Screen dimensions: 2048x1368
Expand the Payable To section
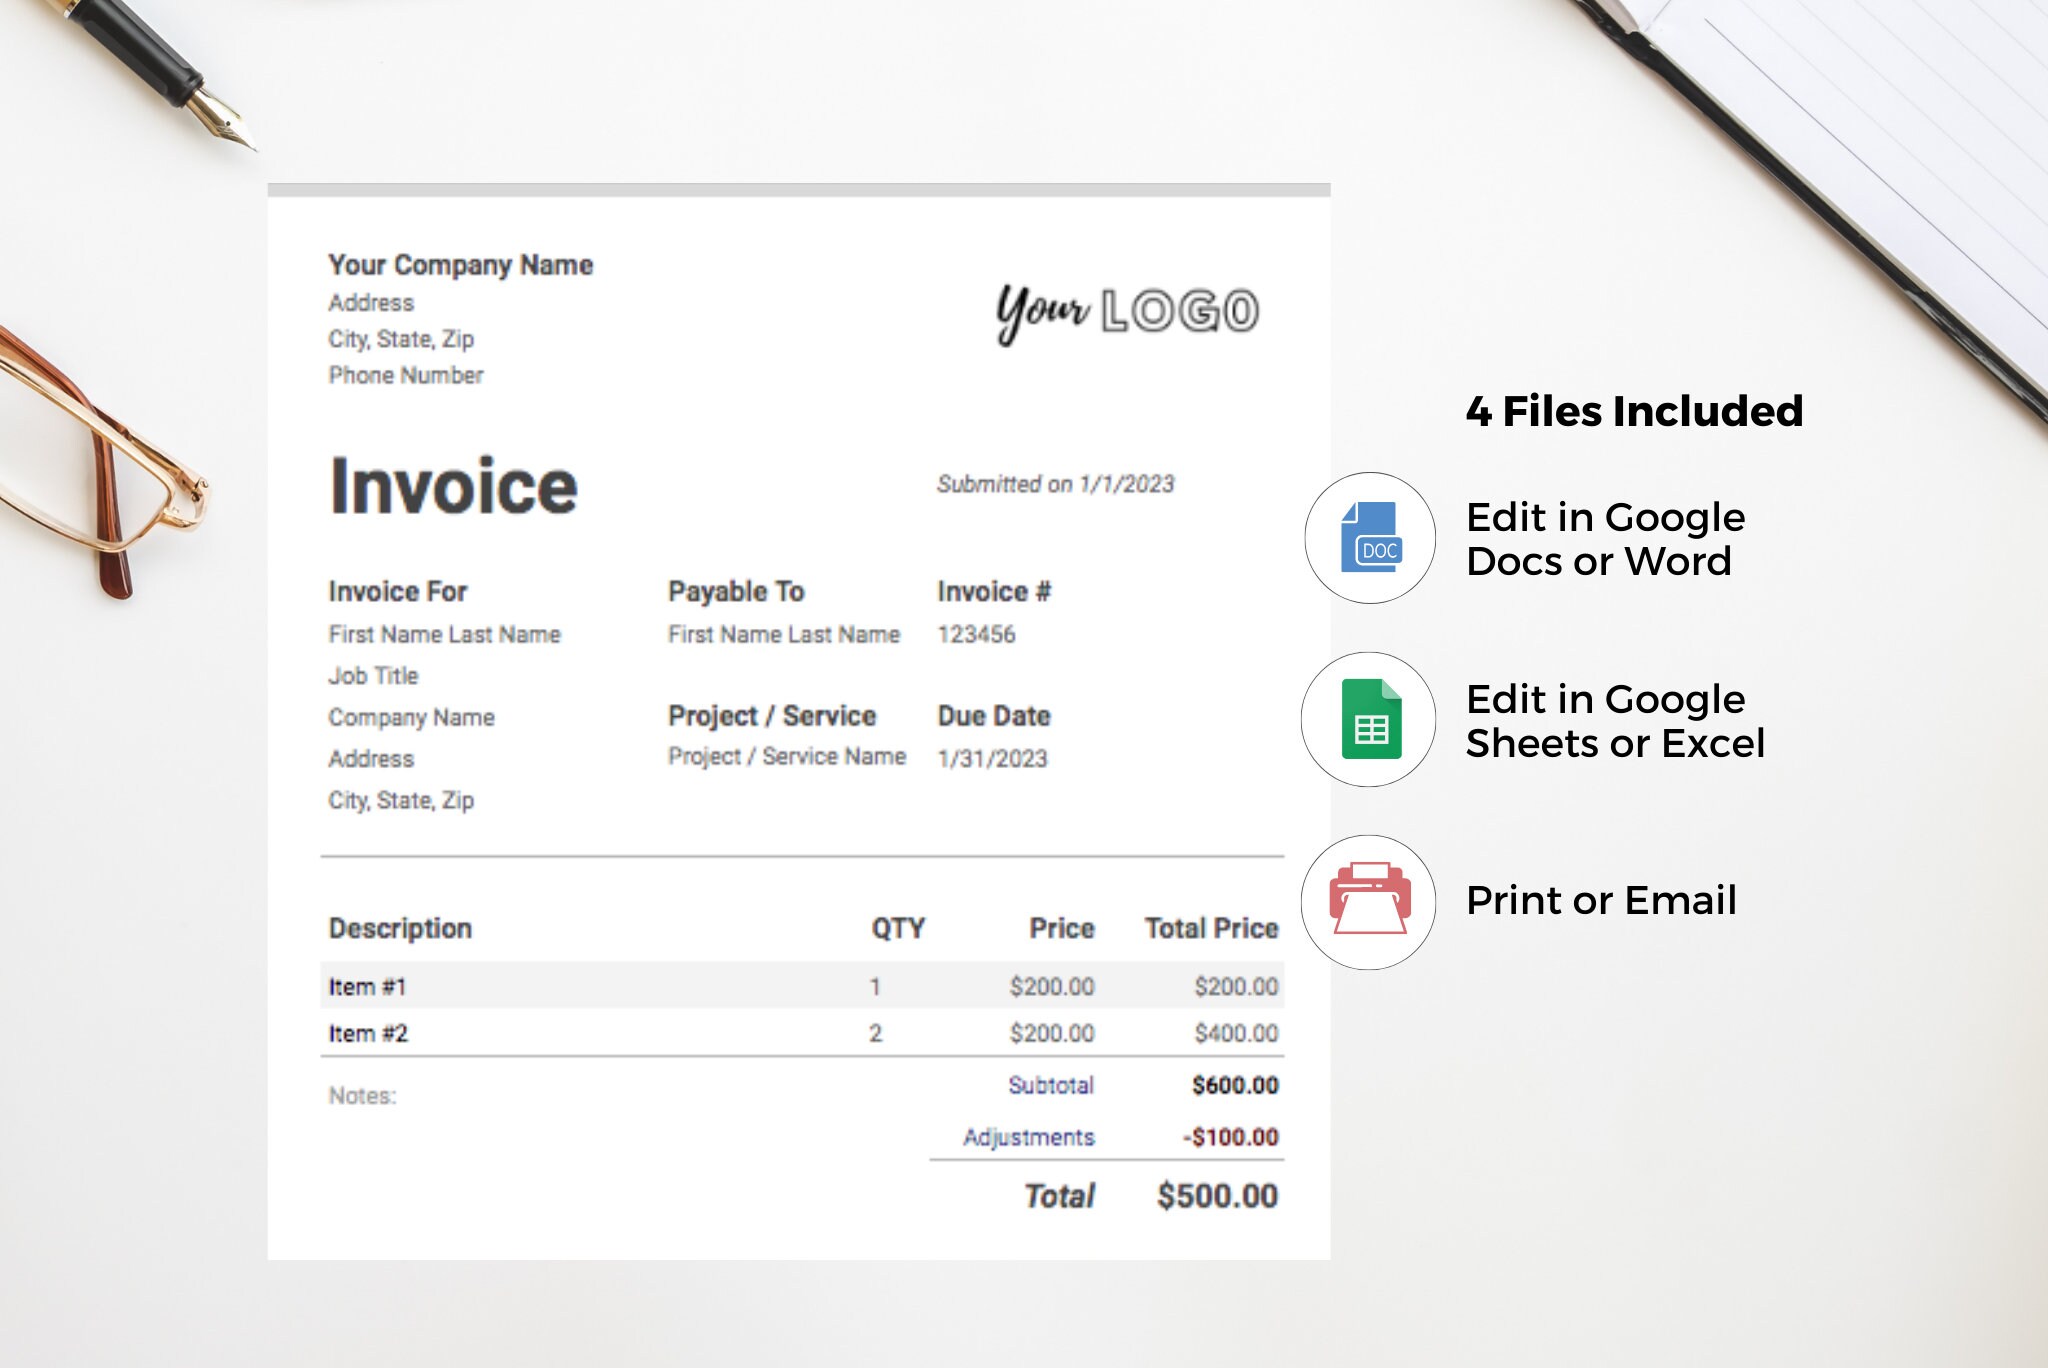coord(738,591)
